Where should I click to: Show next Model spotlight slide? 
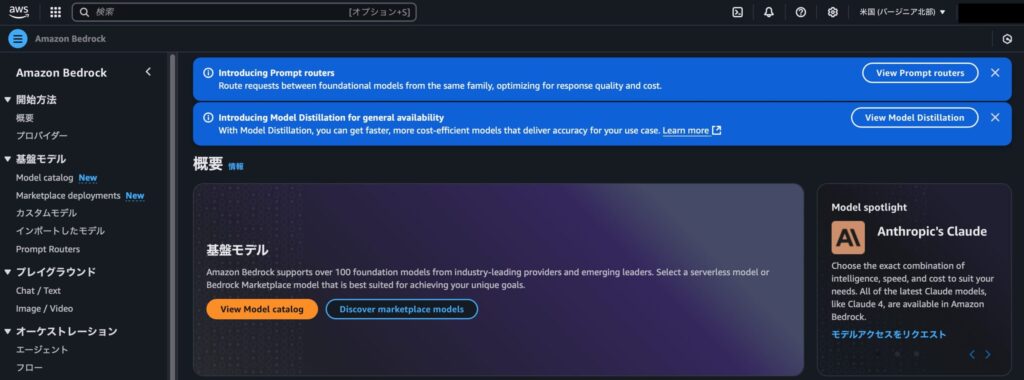coord(987,355)
